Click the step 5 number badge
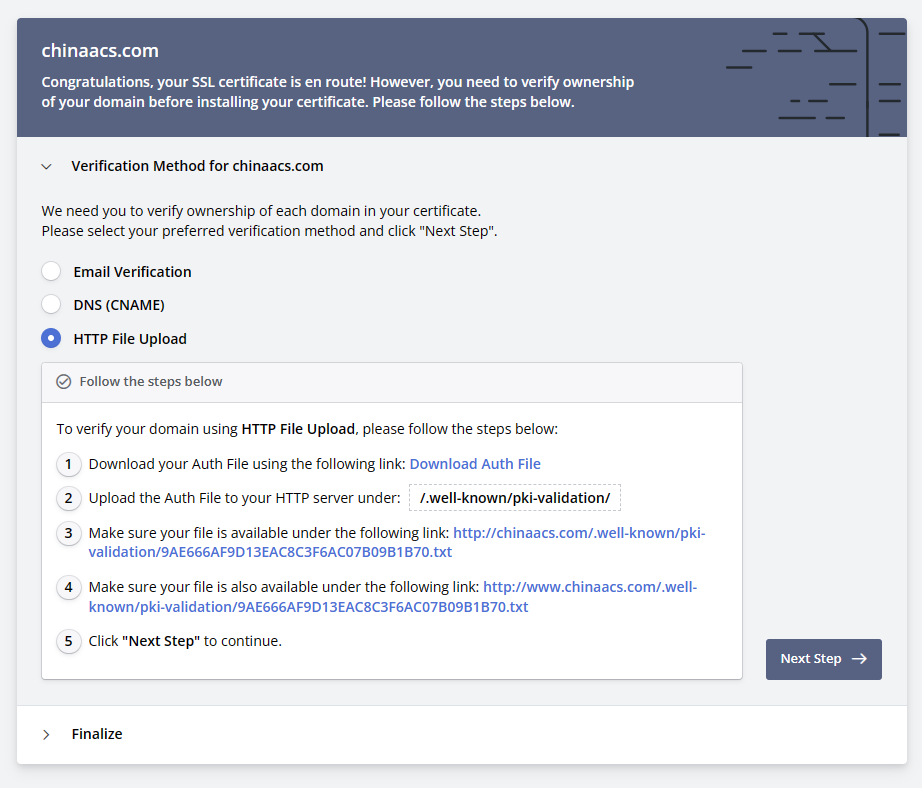The image size is (922, 788). 69,642
